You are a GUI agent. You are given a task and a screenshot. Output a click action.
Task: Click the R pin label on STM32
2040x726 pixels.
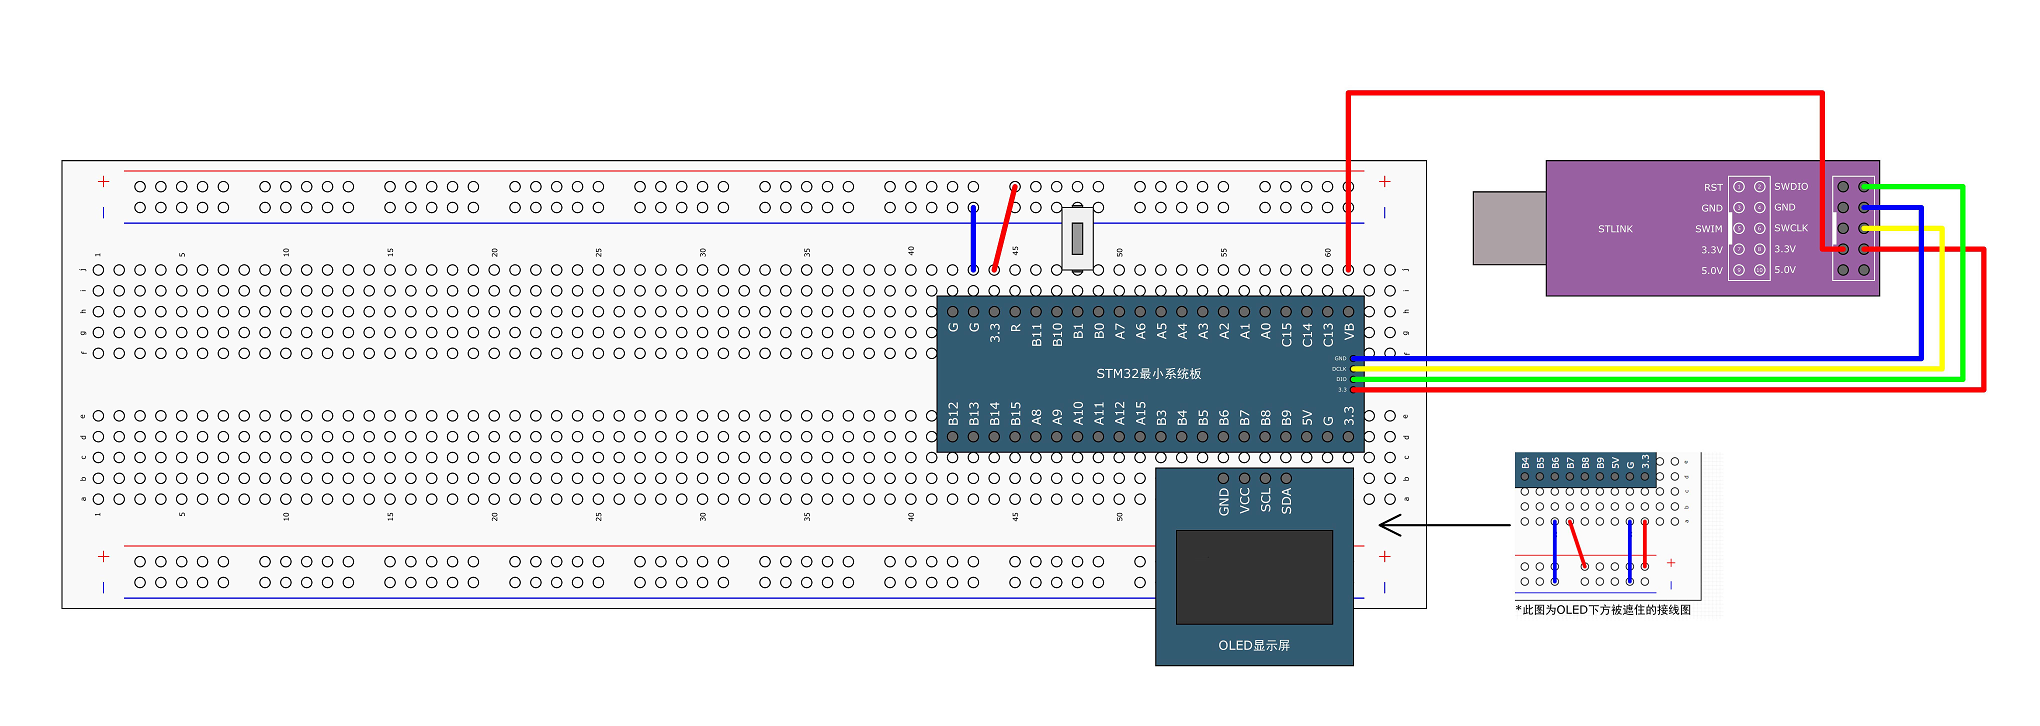[1016, 327]
